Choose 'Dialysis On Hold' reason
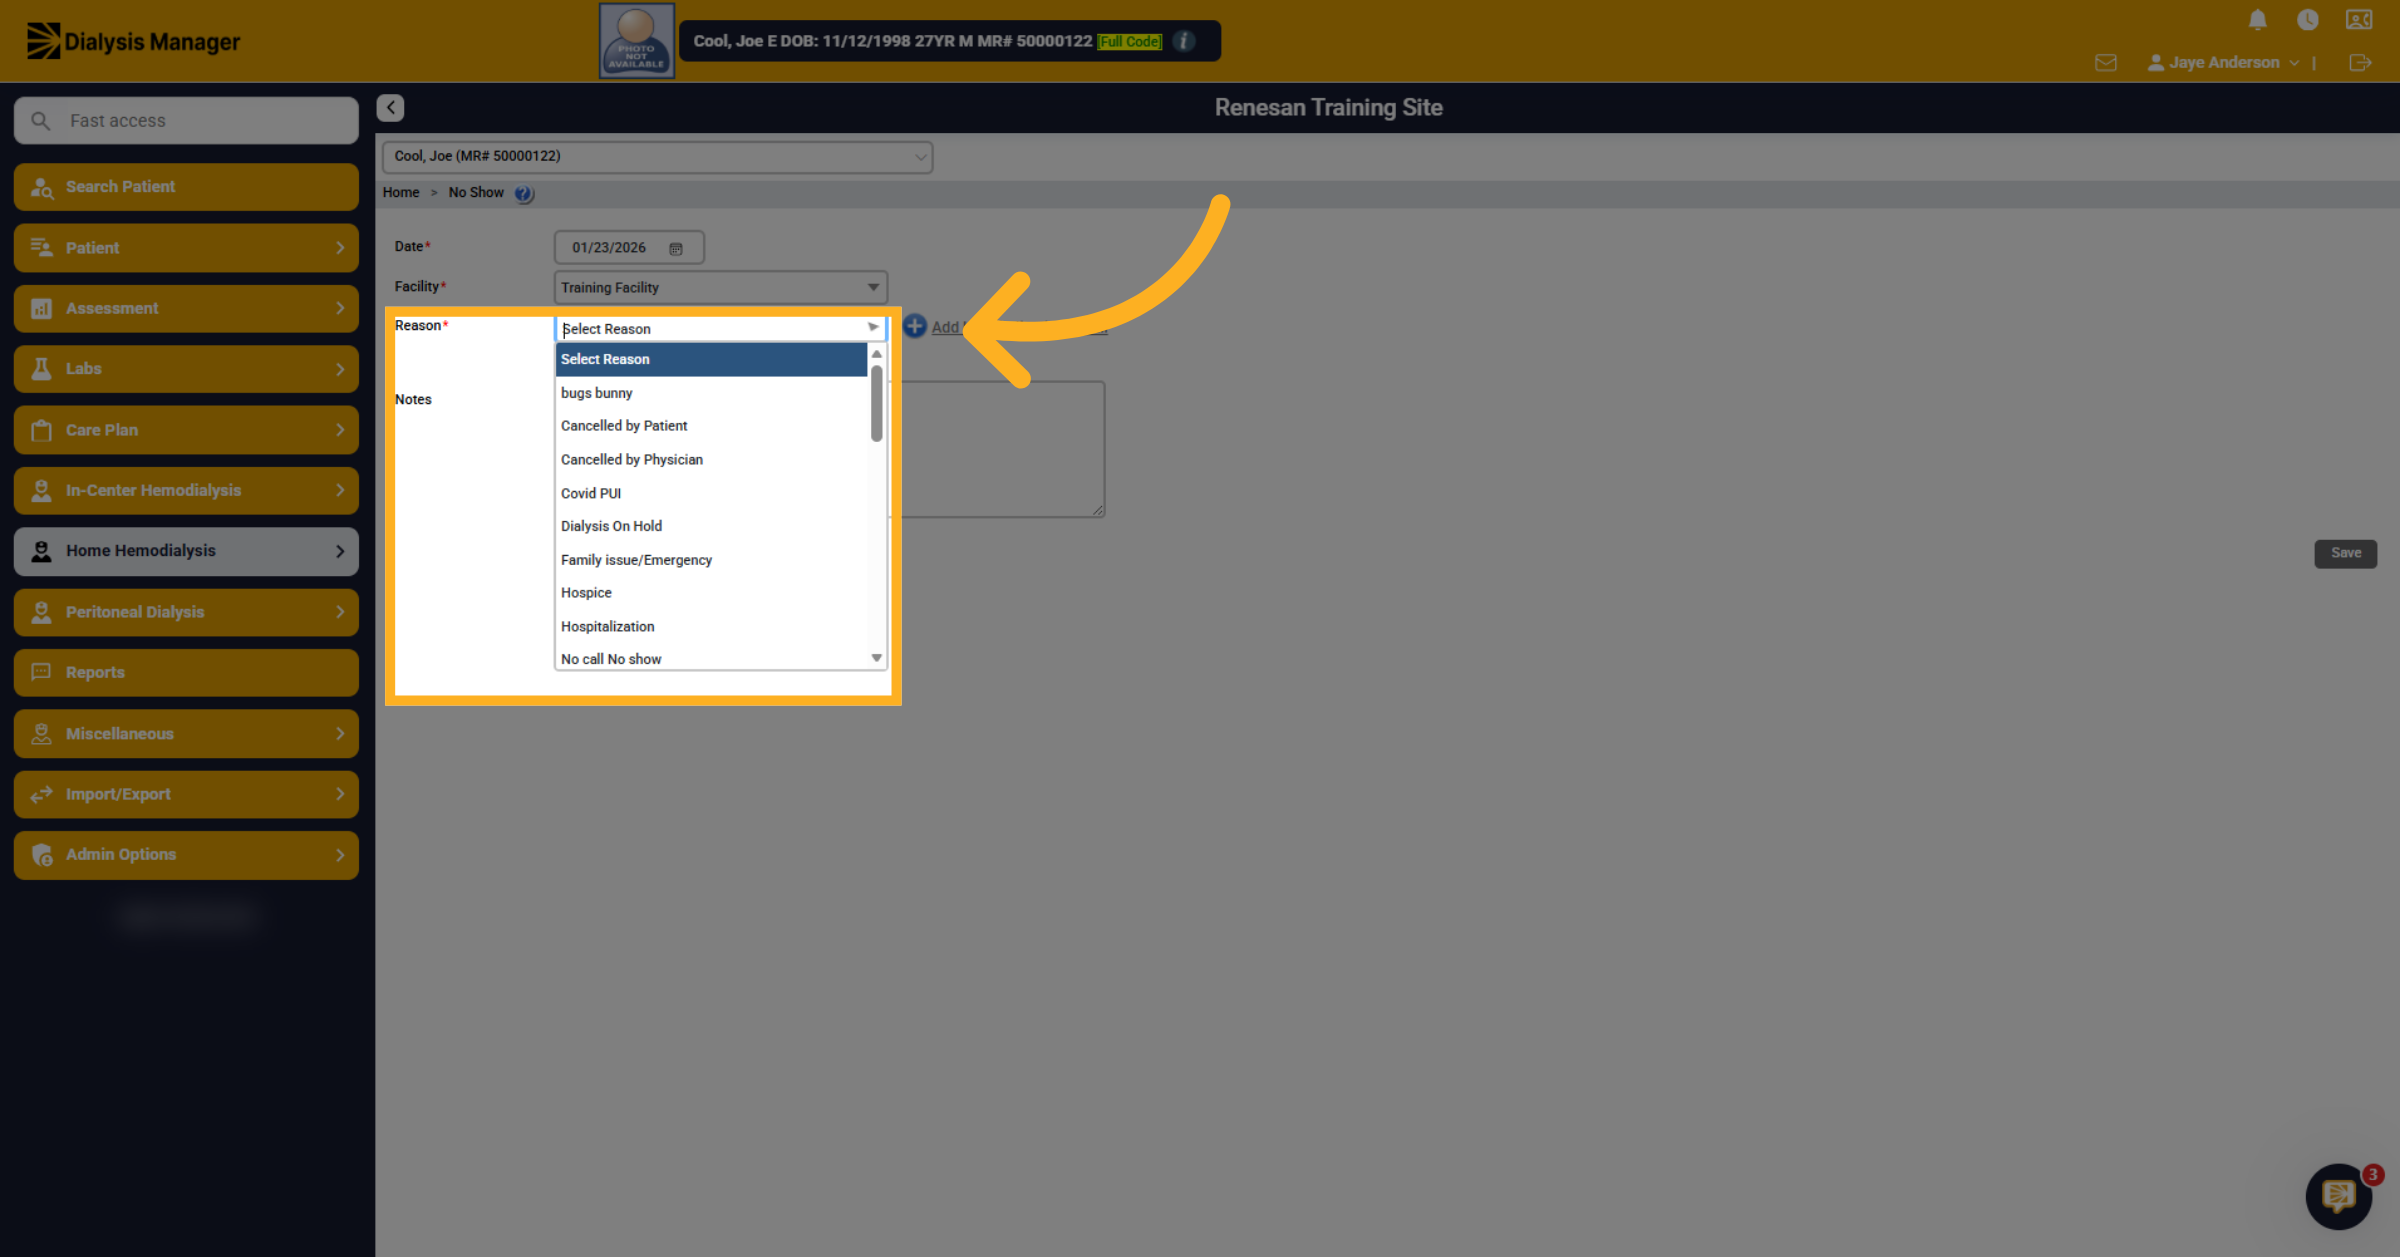Screen dimensions: 2400x1257 pos(711,526)
